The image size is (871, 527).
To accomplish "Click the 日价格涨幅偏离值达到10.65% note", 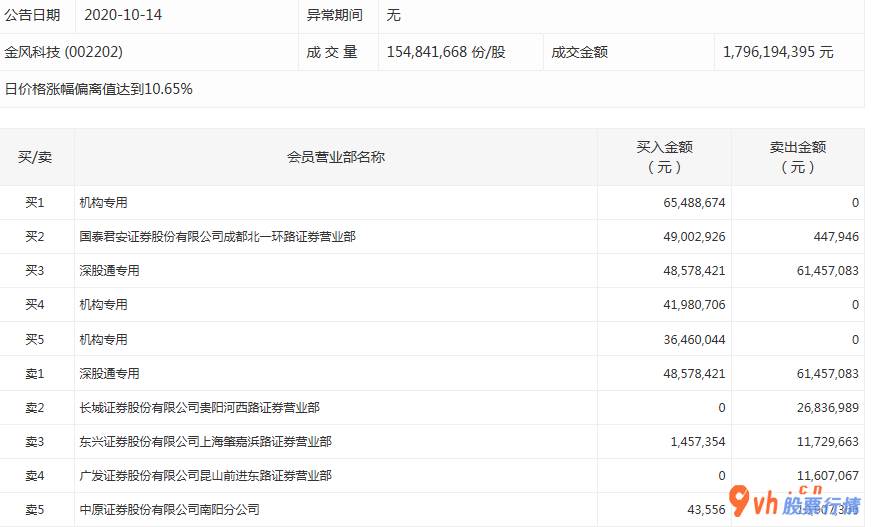I will (98, 89).
